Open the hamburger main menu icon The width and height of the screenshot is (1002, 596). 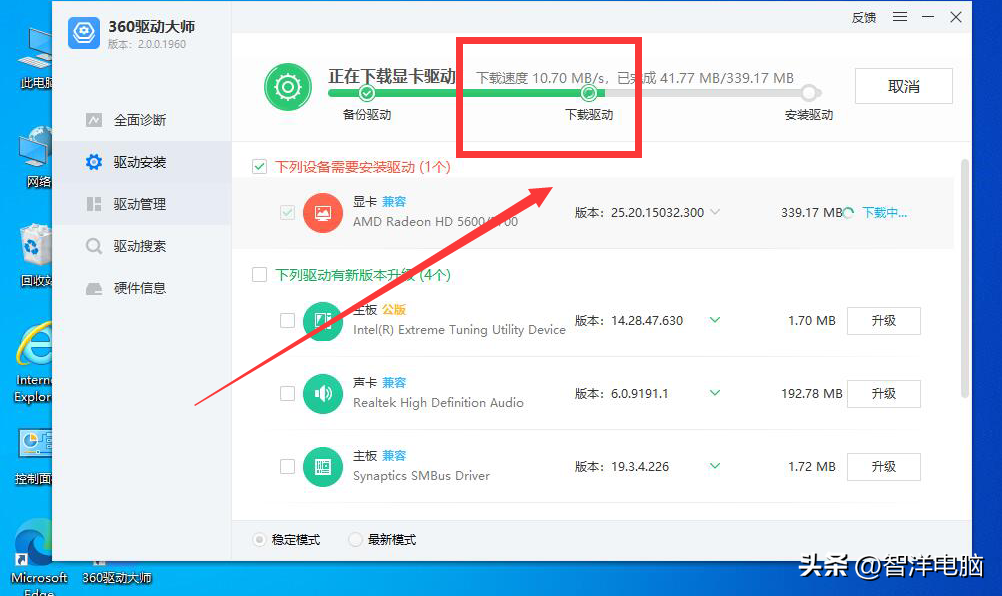tap(900, 17)
